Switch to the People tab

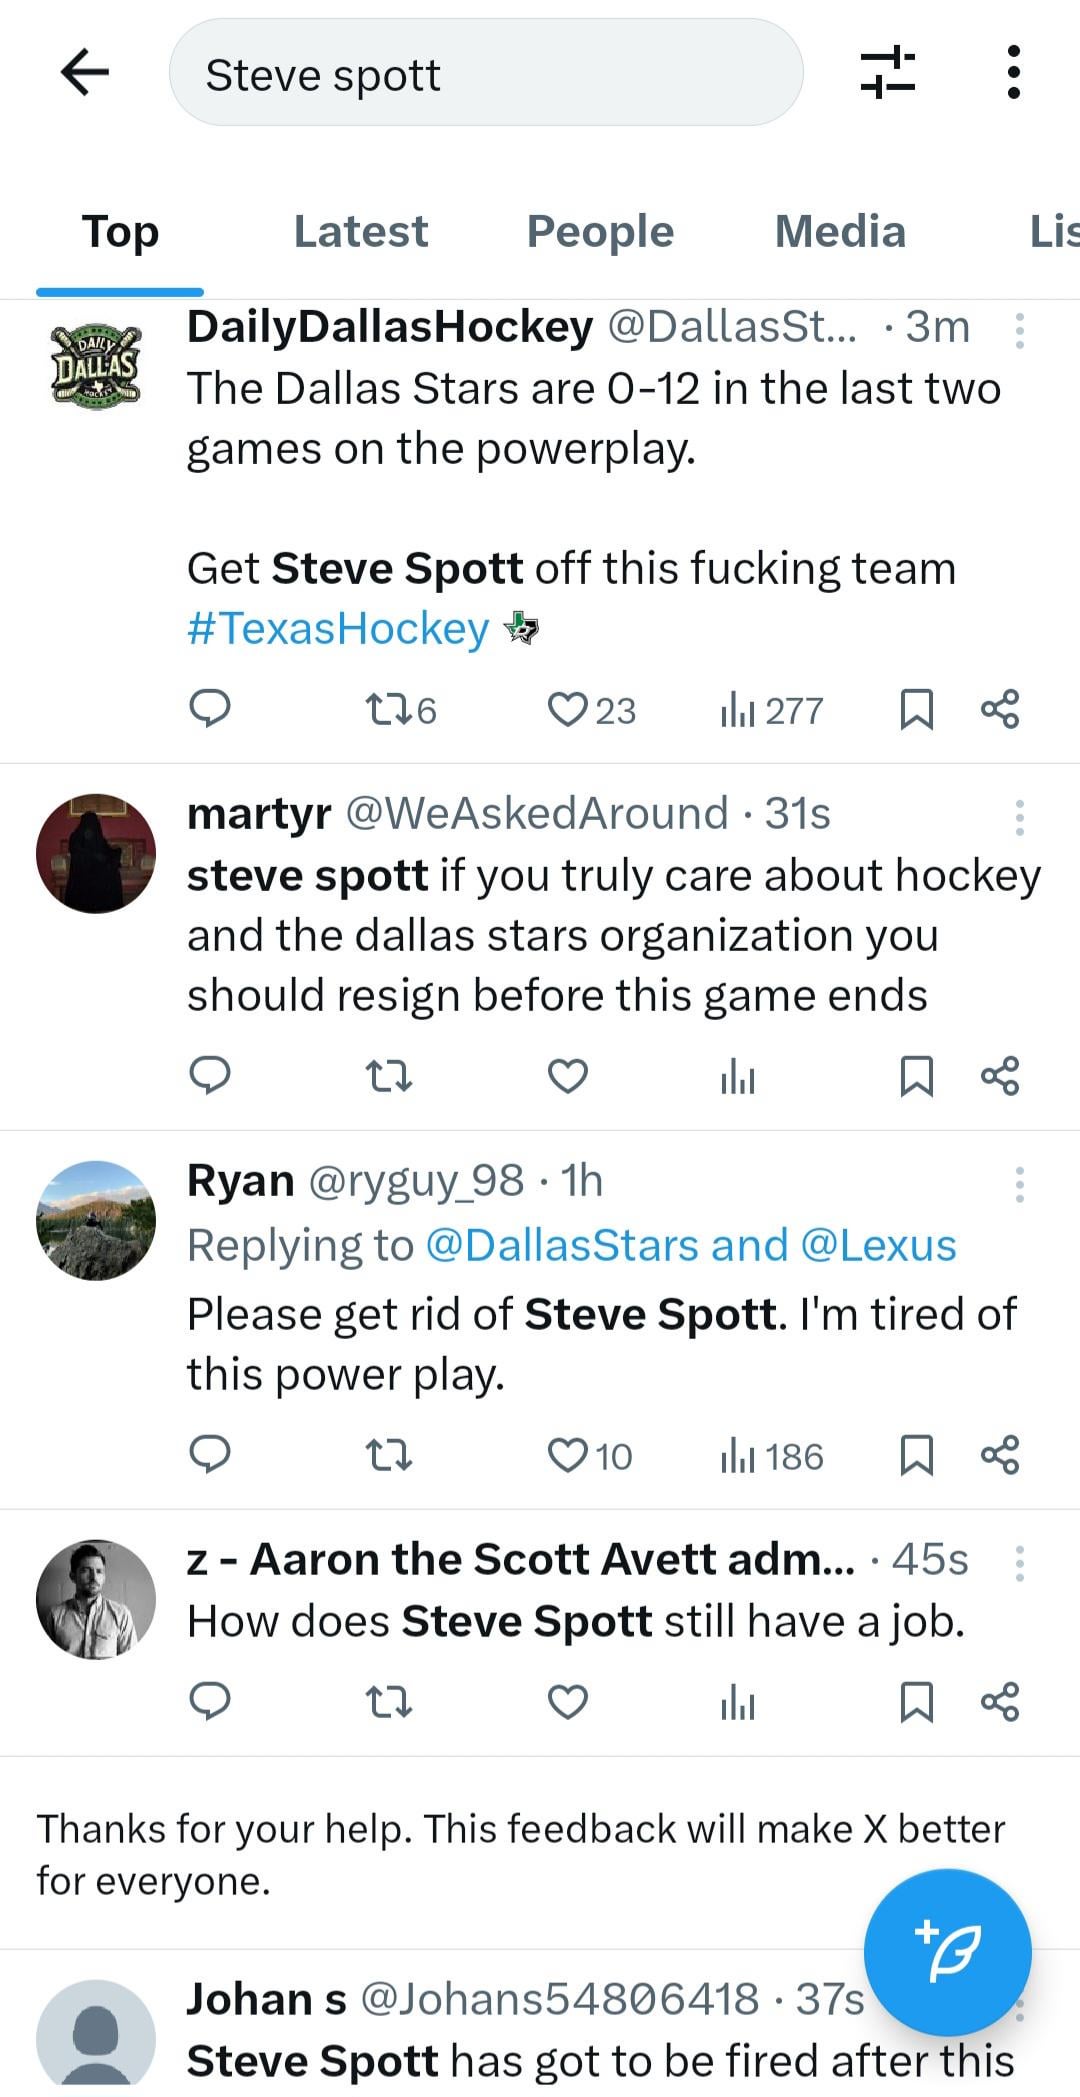(x=600, y=231)
